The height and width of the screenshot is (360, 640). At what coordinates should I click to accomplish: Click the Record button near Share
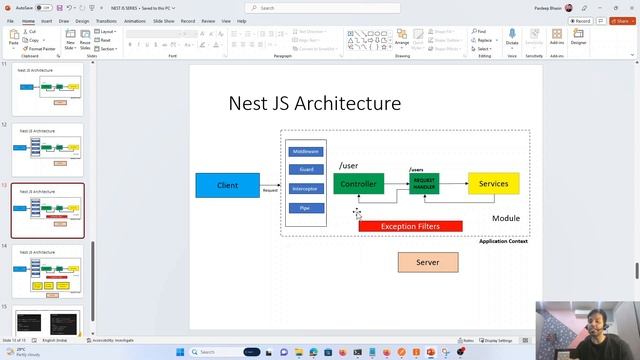(x=580, y=21)
